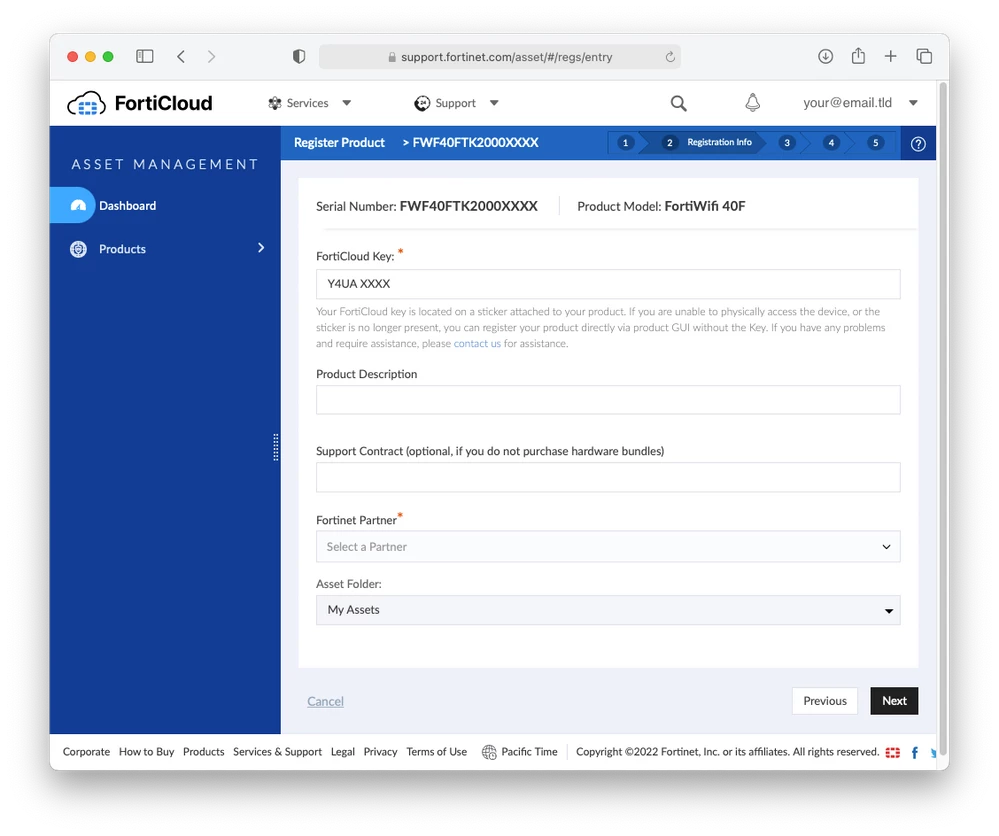Screen dimensions: 999x836
Task: Go to wizard step 3
Action: (787, 143)
